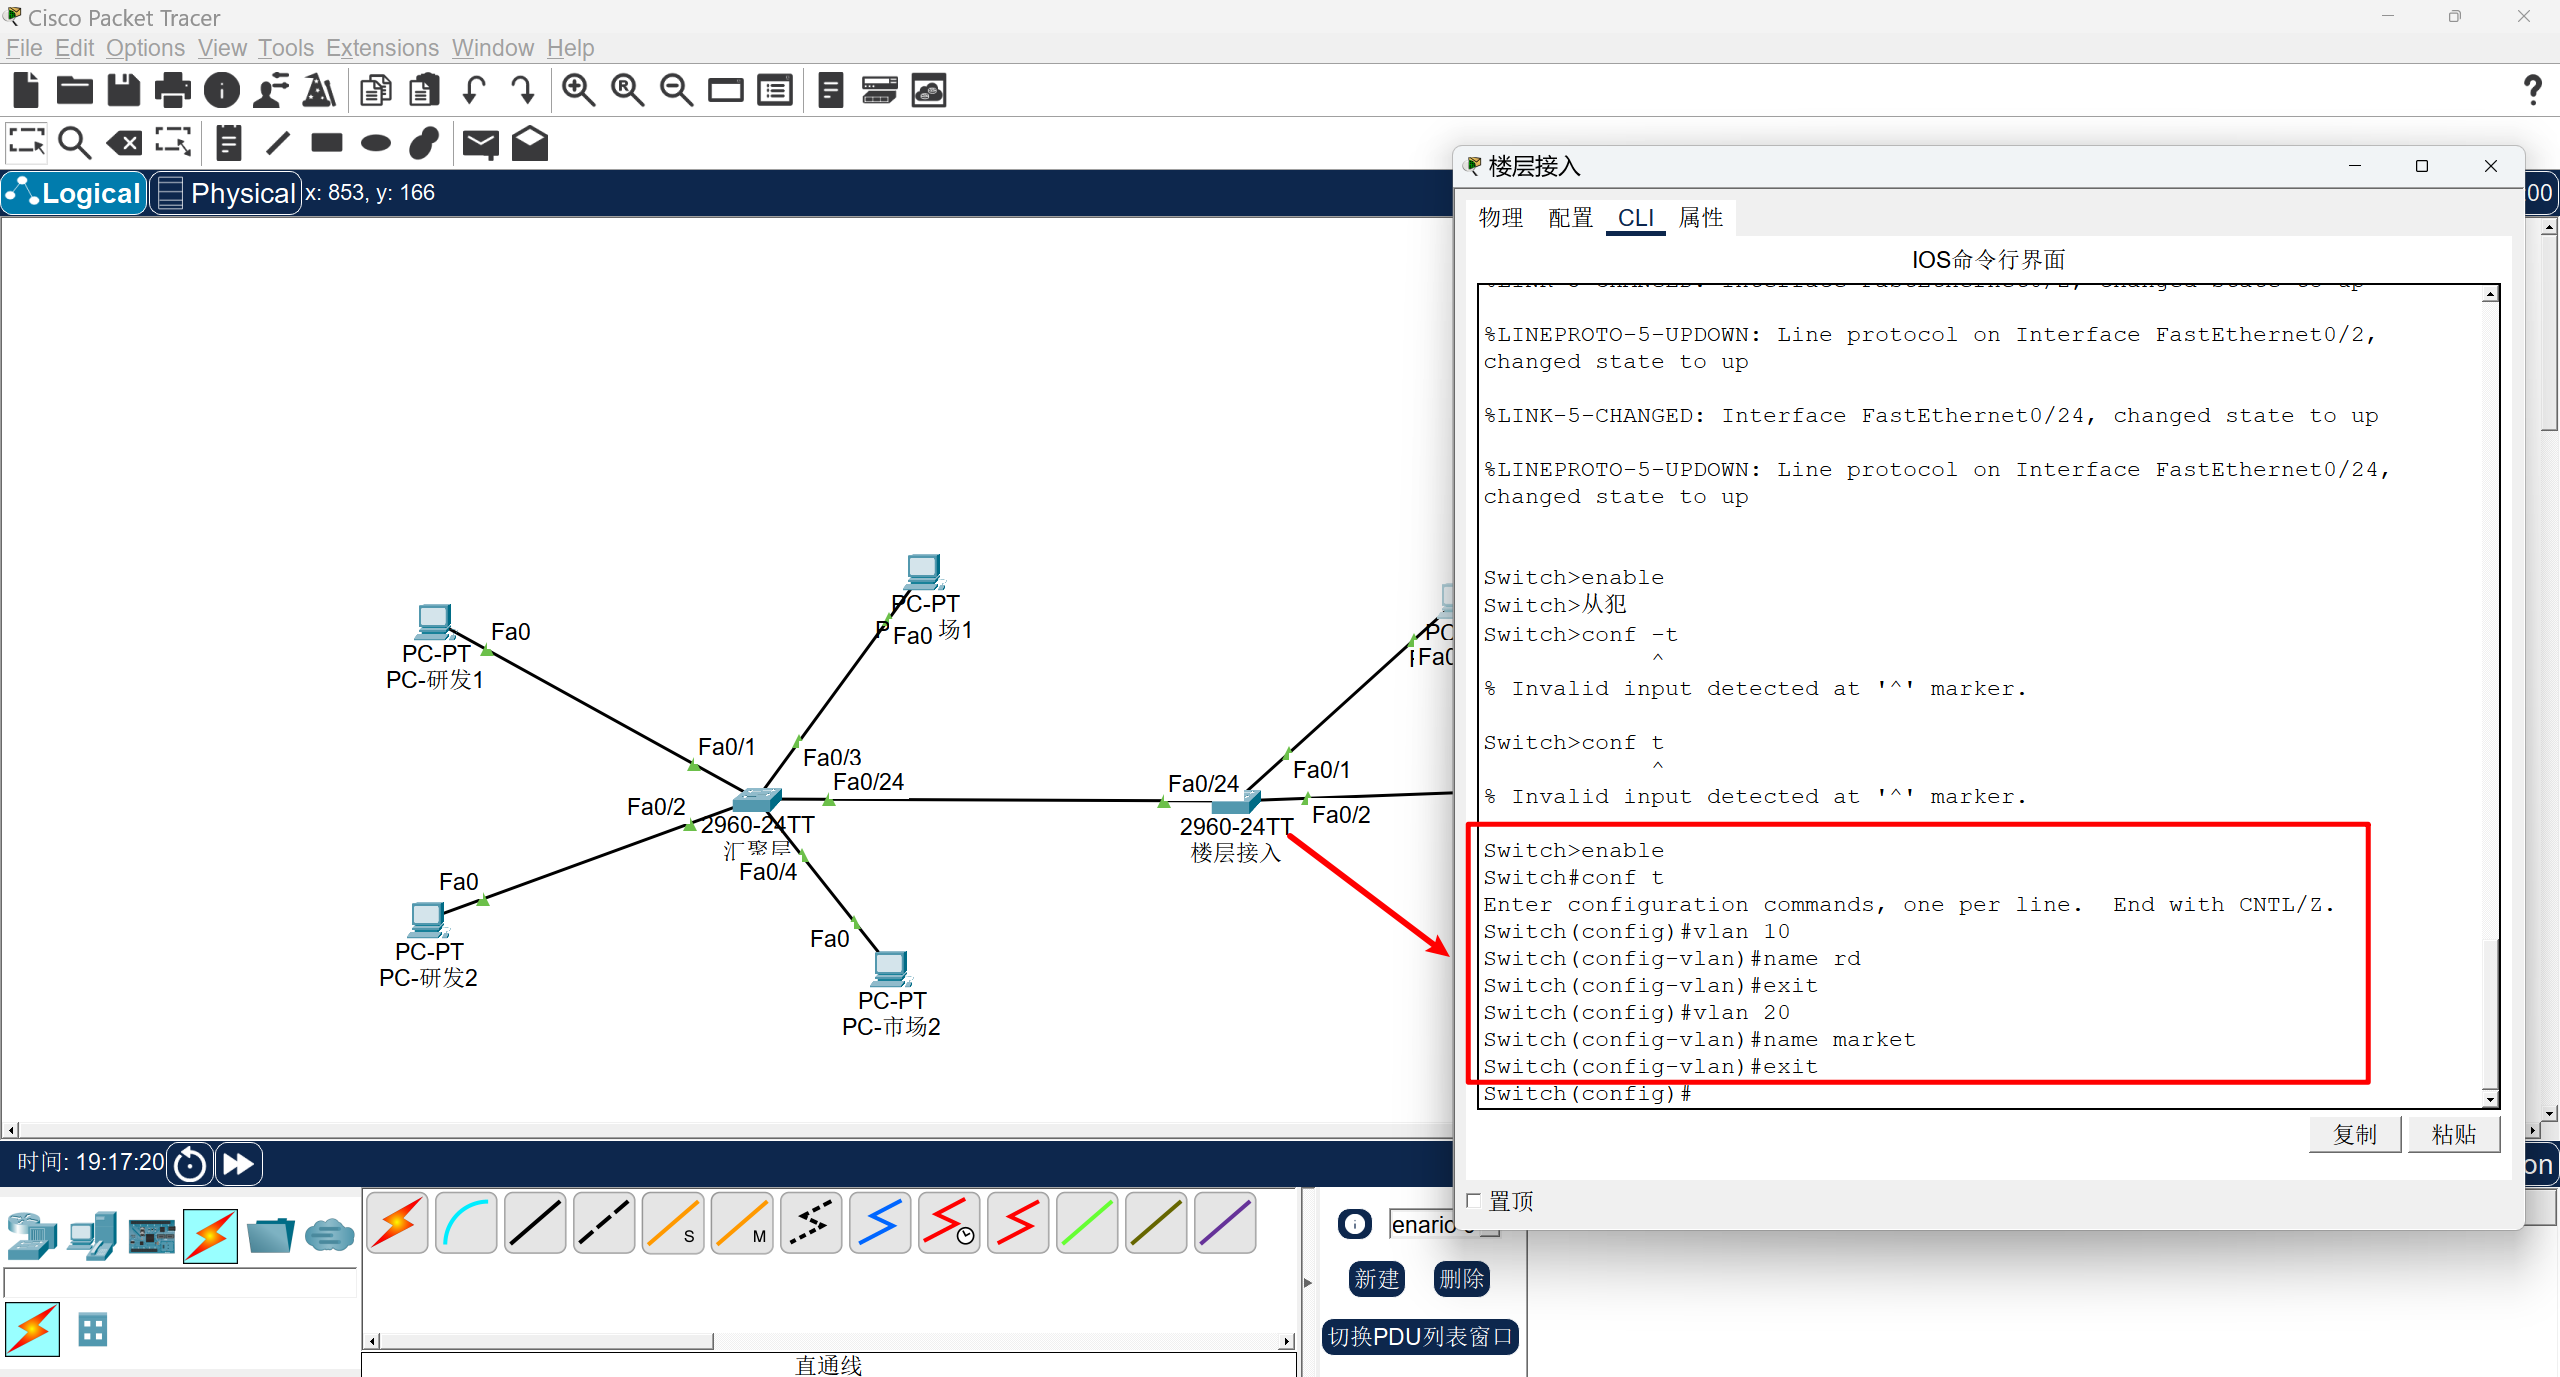
Task: Switch to the Physical workspace view
Action: [x=226, y=193]
